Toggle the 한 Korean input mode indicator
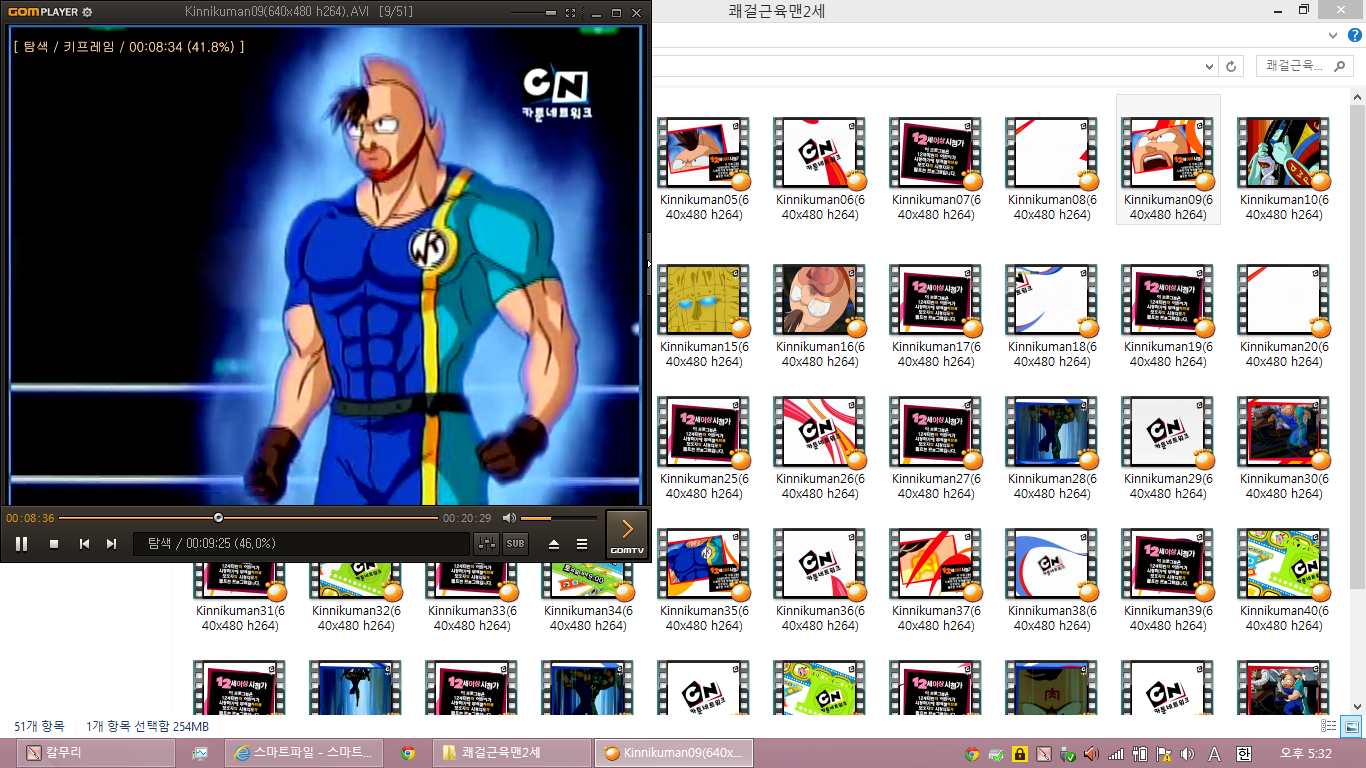 click(1244, 754)
